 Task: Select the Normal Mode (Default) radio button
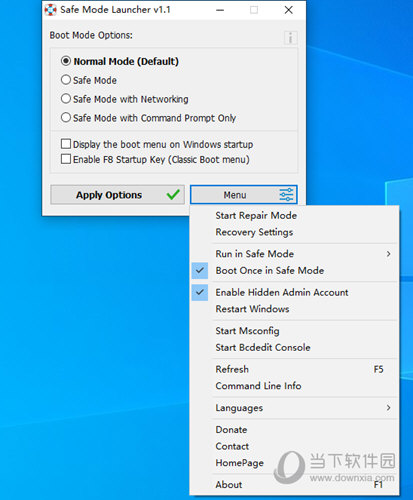(x=66, y=61)
